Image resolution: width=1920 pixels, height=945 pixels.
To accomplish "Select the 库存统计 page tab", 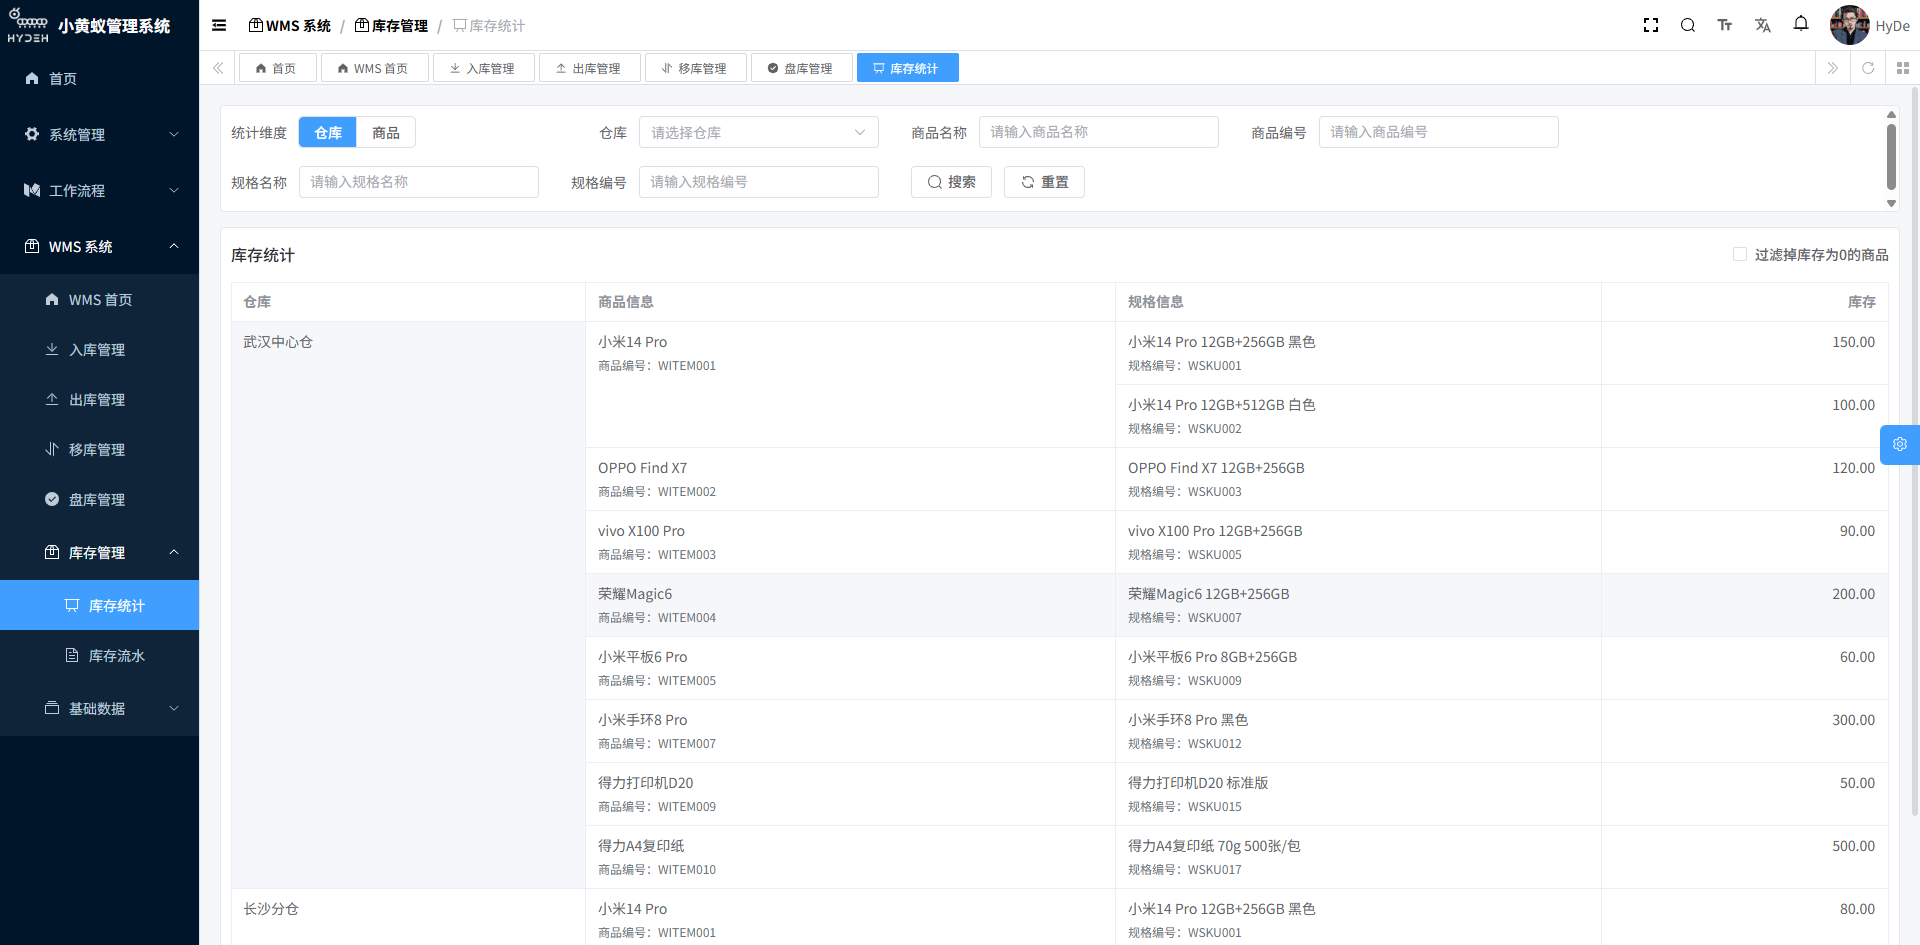I will coord(907,68).
